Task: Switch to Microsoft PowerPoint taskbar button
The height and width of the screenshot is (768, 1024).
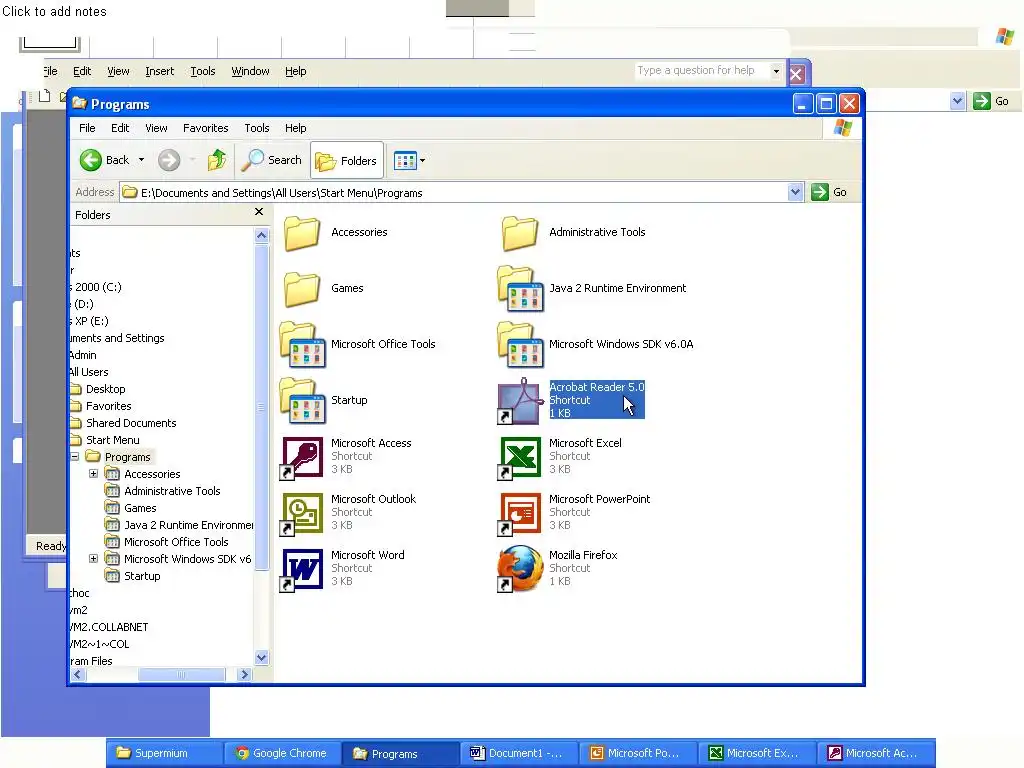Action: 637,753
